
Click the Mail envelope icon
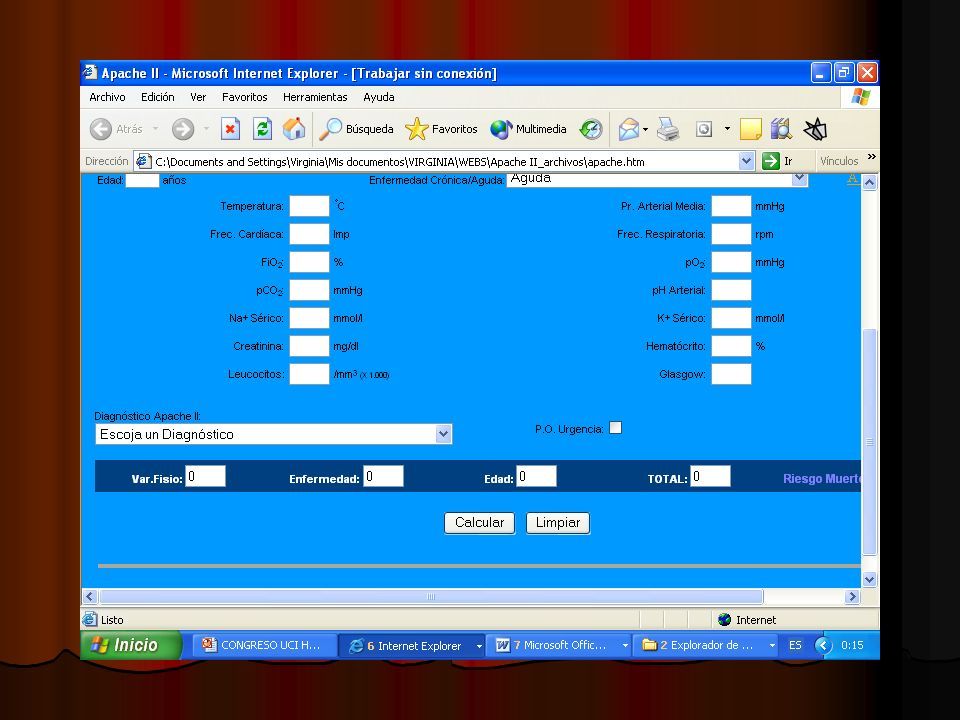(x=628, y=129)
